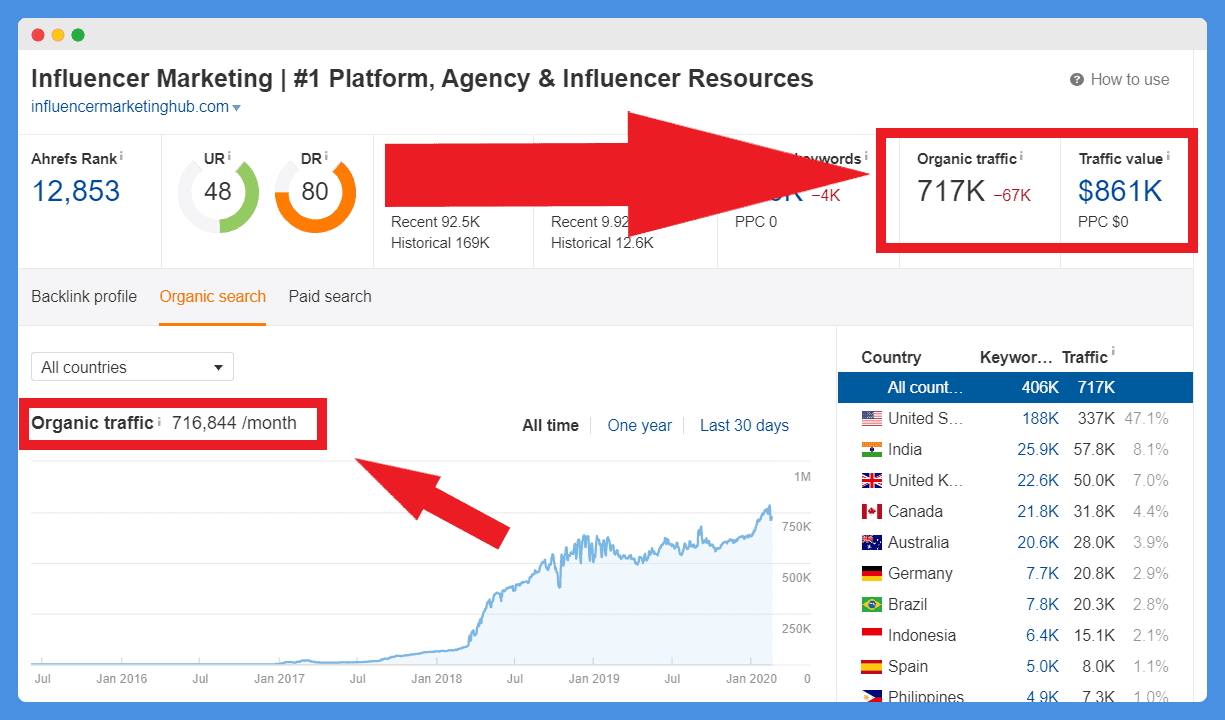Image resolution: width=1225 pixels, height=720 pixels.
Task: Open Indonesia's 6.4K keywords link
Action: [1043, 635]
